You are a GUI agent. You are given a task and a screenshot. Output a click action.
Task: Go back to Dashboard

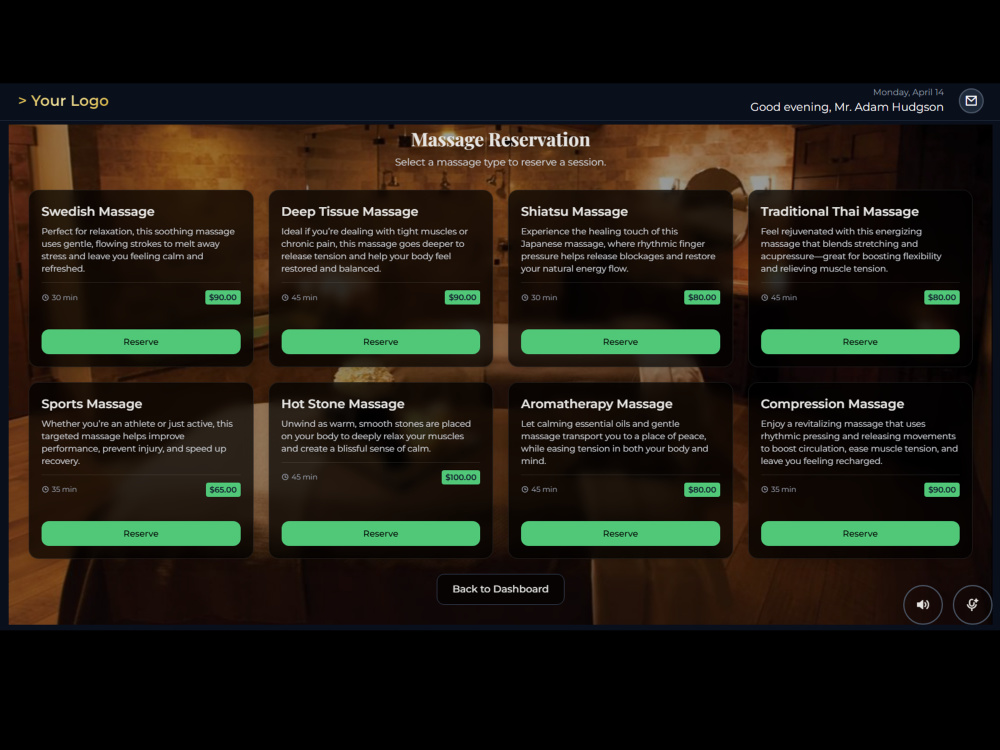click(x=501, y=589)
